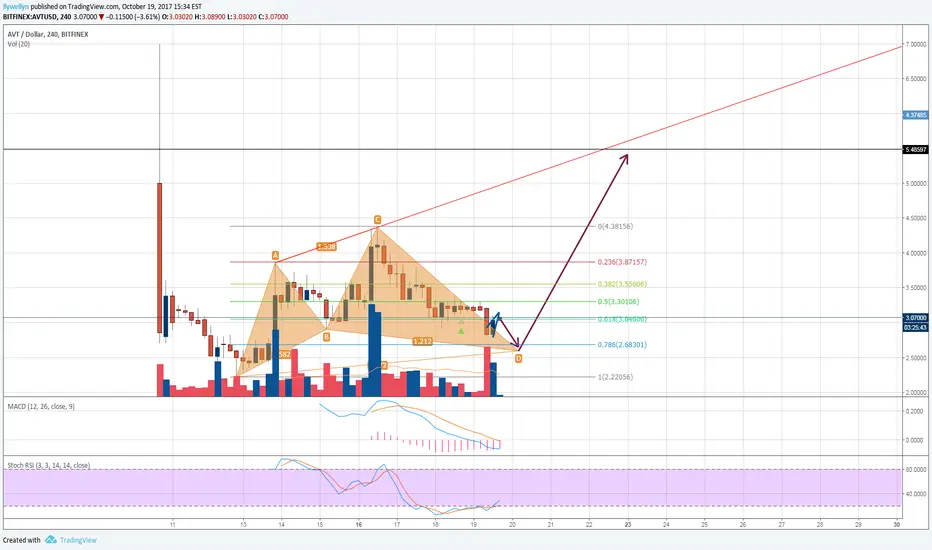Select the 0.382(3.55606) Fibonacci level label
The width and height of the screenshot is (932, 550).
pos(622,284)
